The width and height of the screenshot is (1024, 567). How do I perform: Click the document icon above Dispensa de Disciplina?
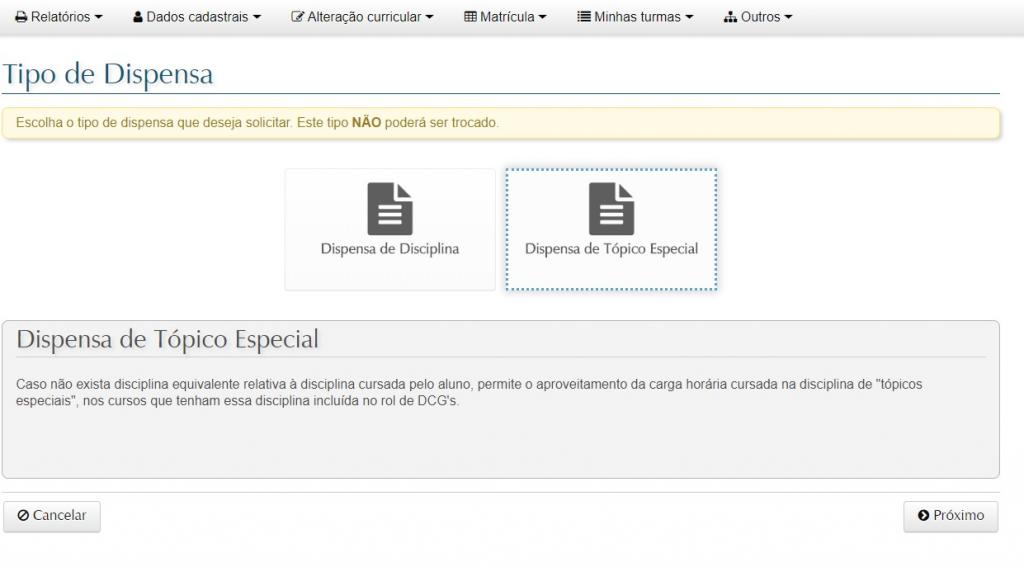click(390, 208)
